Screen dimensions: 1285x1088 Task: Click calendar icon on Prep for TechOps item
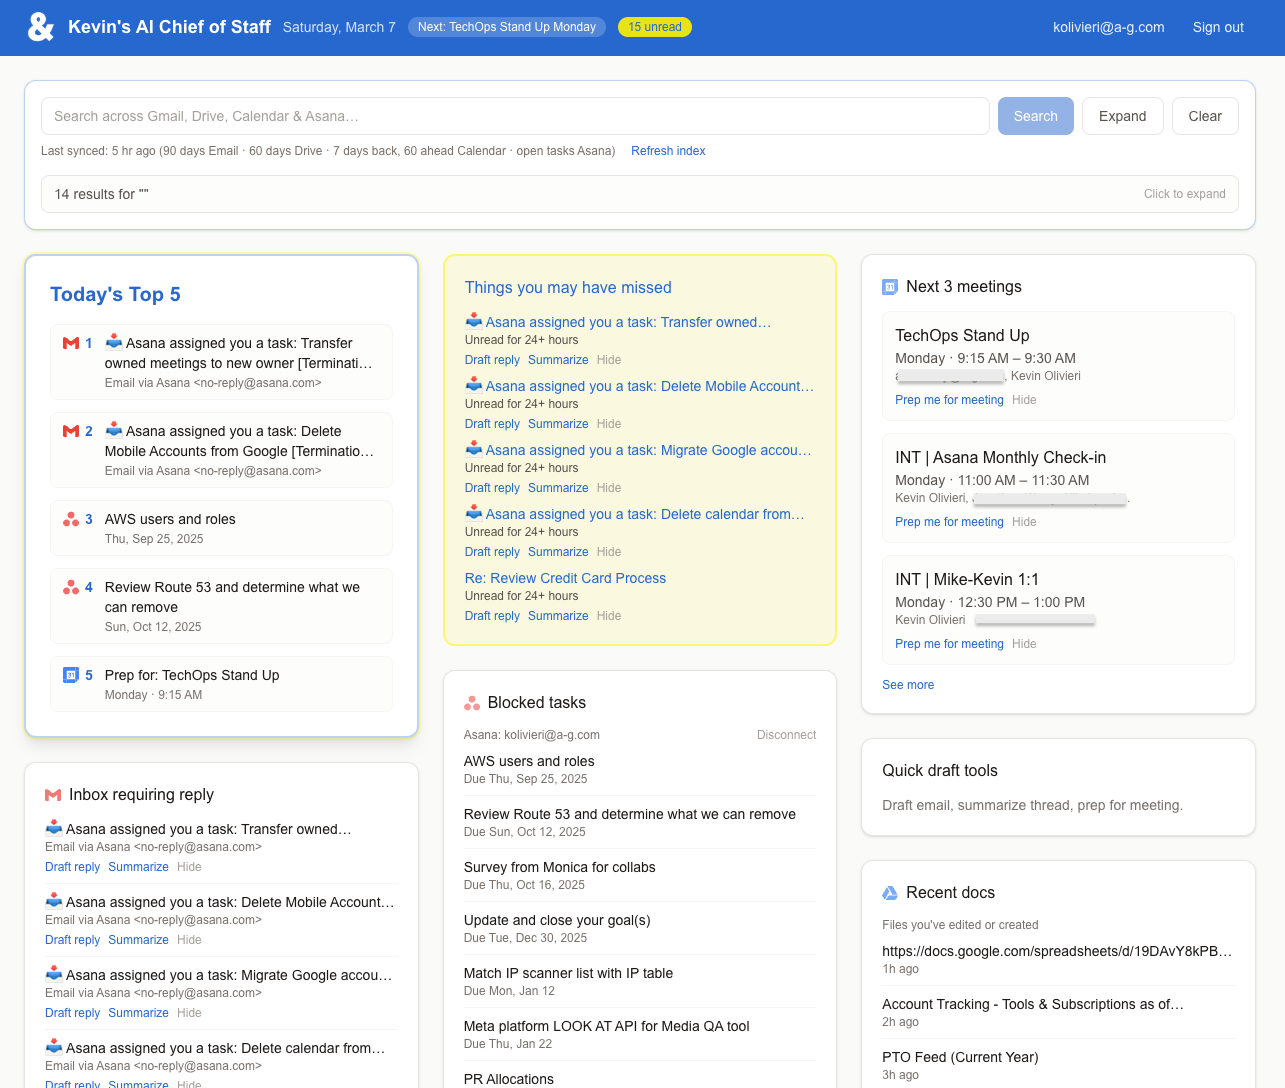tap(71, 675)
